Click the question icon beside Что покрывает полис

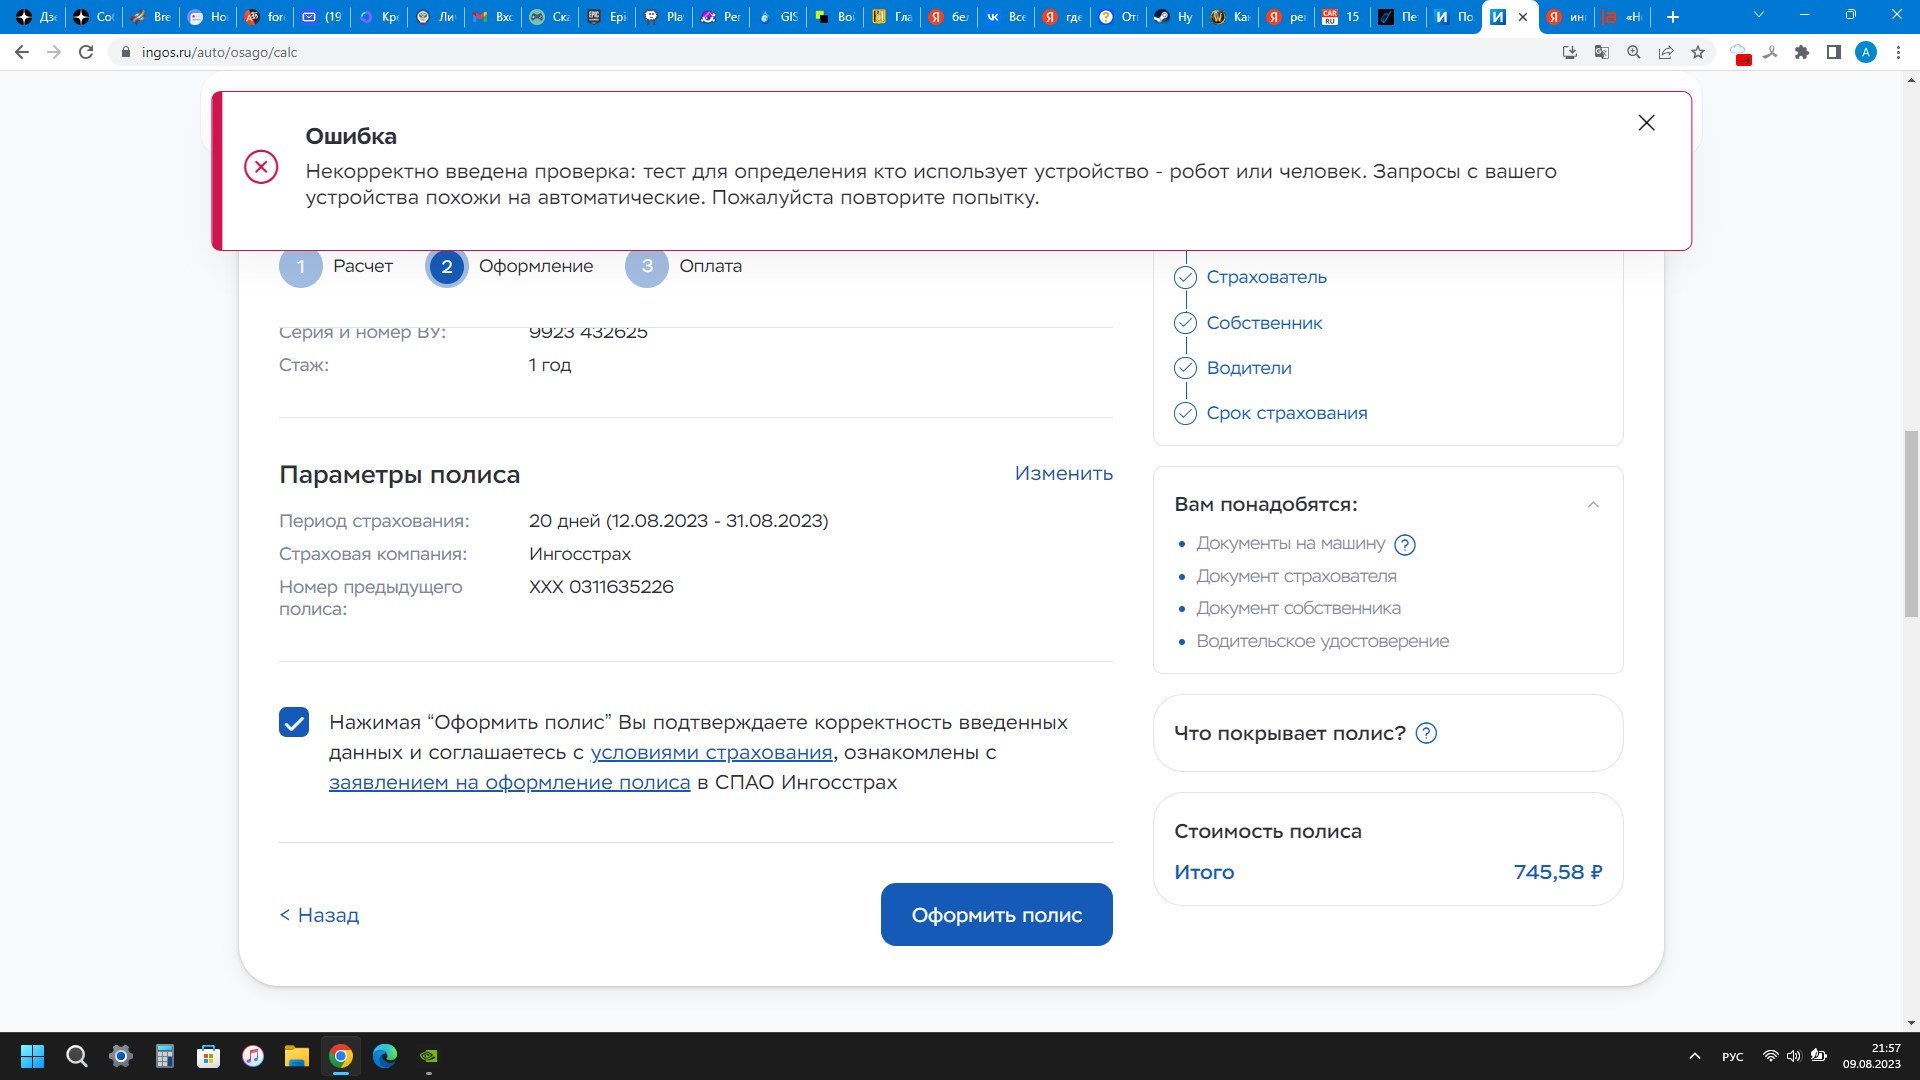pos(1426,733)
